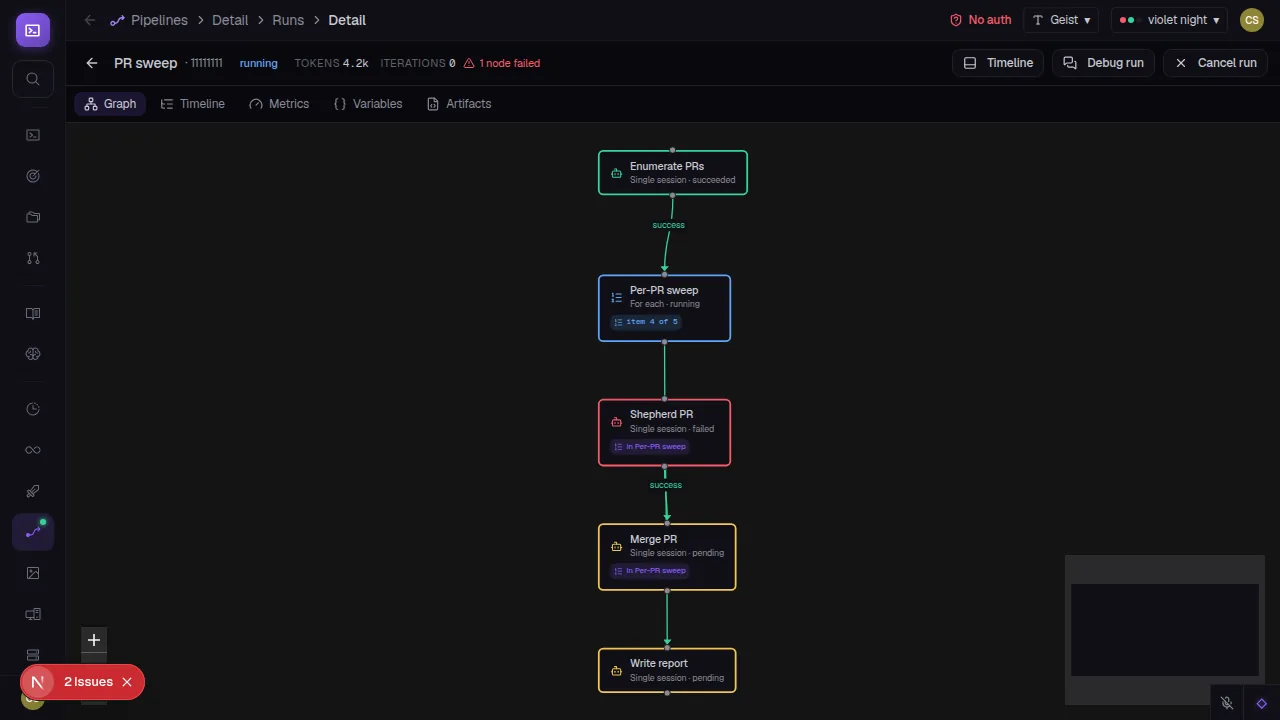Click the muted microphone icon
The image size is (1280, 720).
pyautogui.click(x=1227, y=704)
